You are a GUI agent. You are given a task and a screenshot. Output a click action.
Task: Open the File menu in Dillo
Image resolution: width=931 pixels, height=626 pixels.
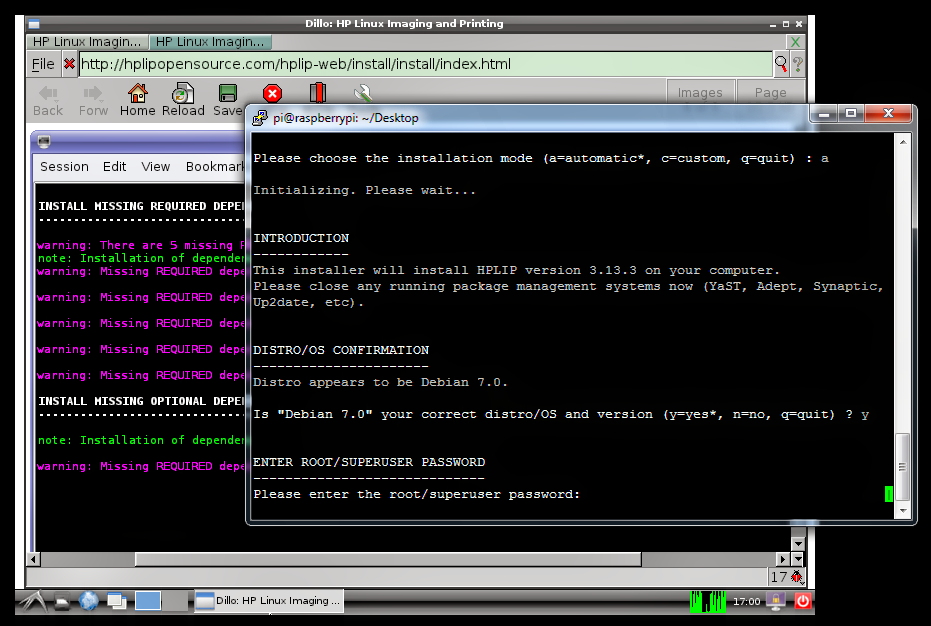pyautogui.click(x=43, y=64)
